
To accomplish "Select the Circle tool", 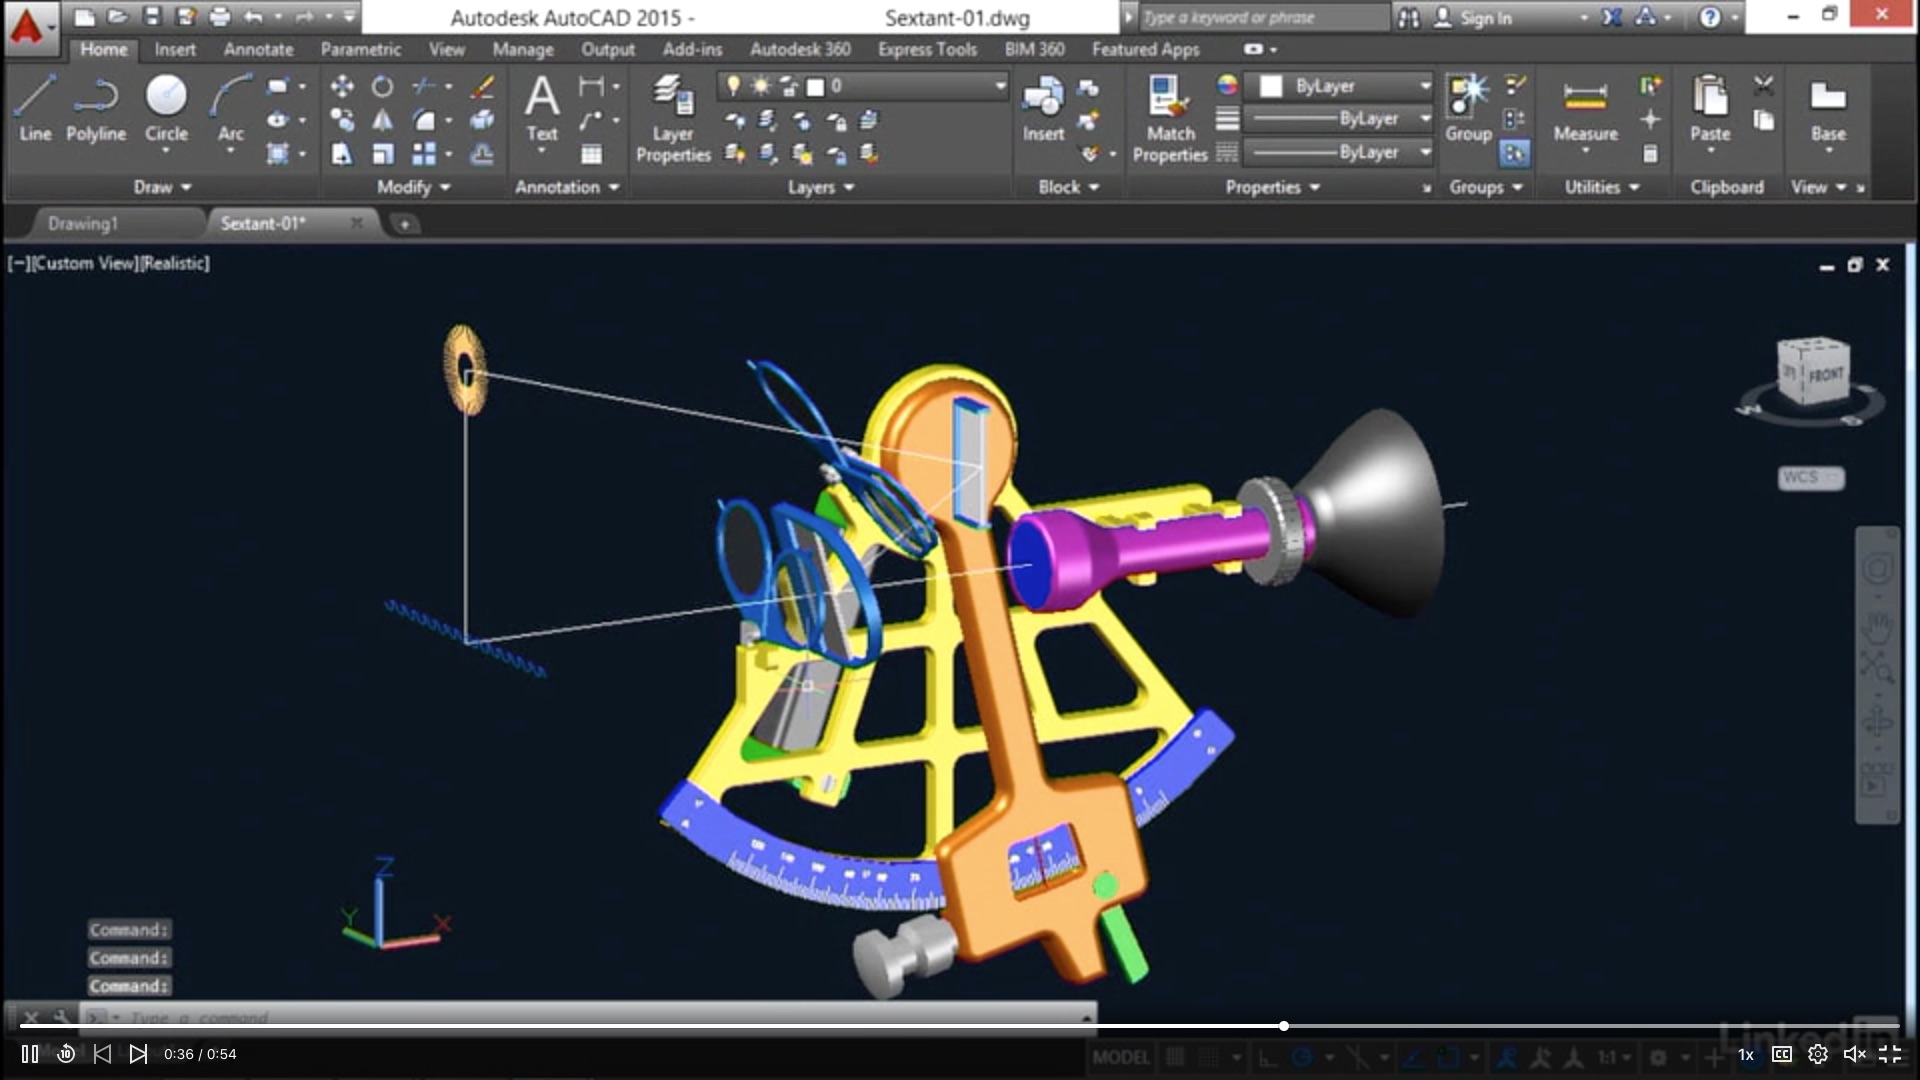I will point(166,108).
